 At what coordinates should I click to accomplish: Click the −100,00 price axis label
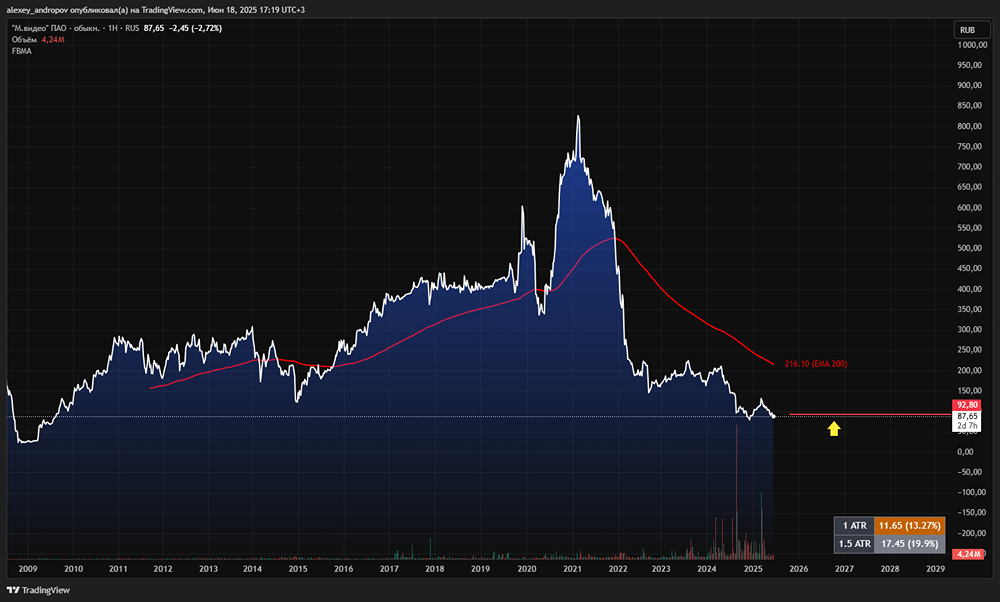coord(971,493)
